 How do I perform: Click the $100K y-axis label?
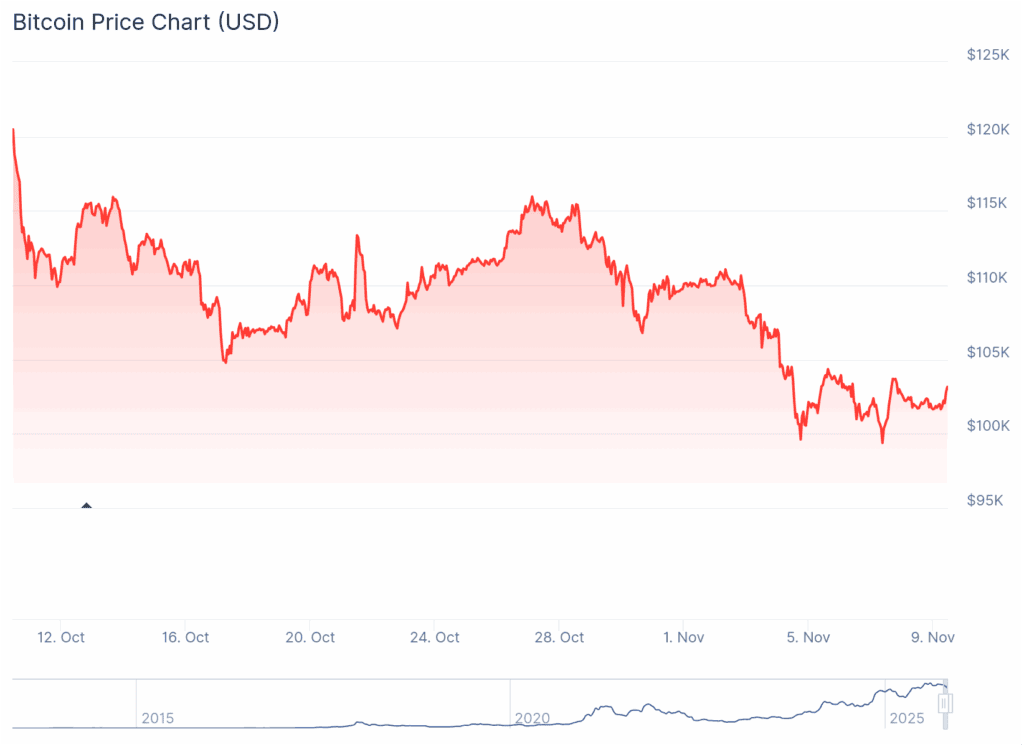pos(988,426)
